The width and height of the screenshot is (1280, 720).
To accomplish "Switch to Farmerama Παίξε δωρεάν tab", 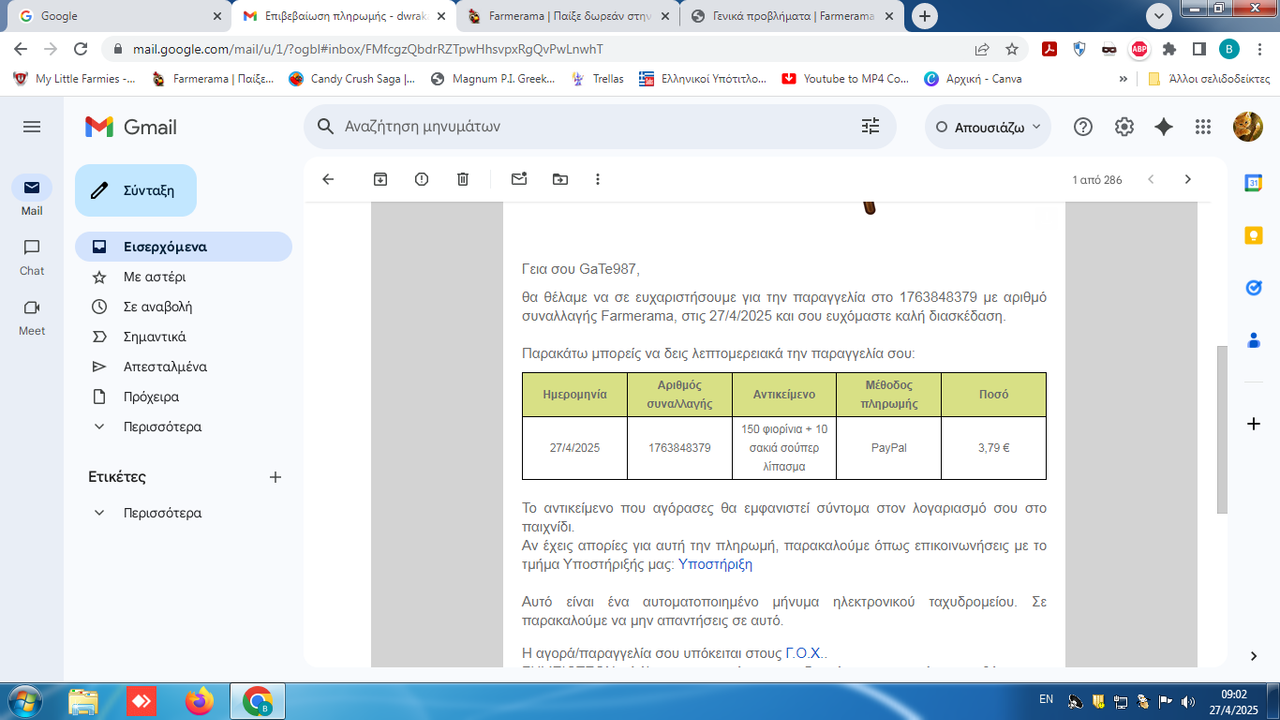I will [x=569, y=16].
